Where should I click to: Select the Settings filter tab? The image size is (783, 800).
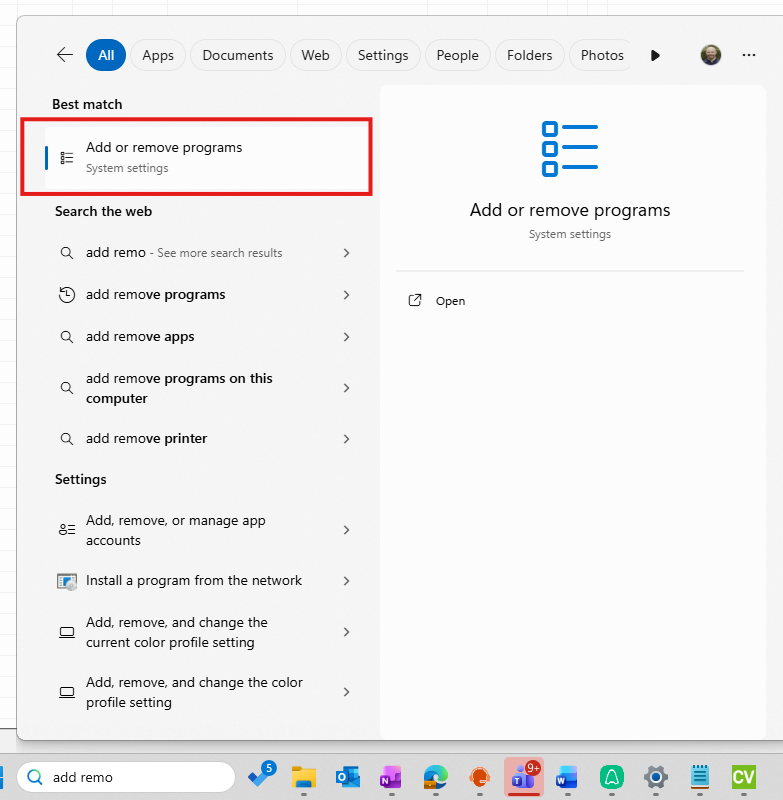tap(383, 55)
